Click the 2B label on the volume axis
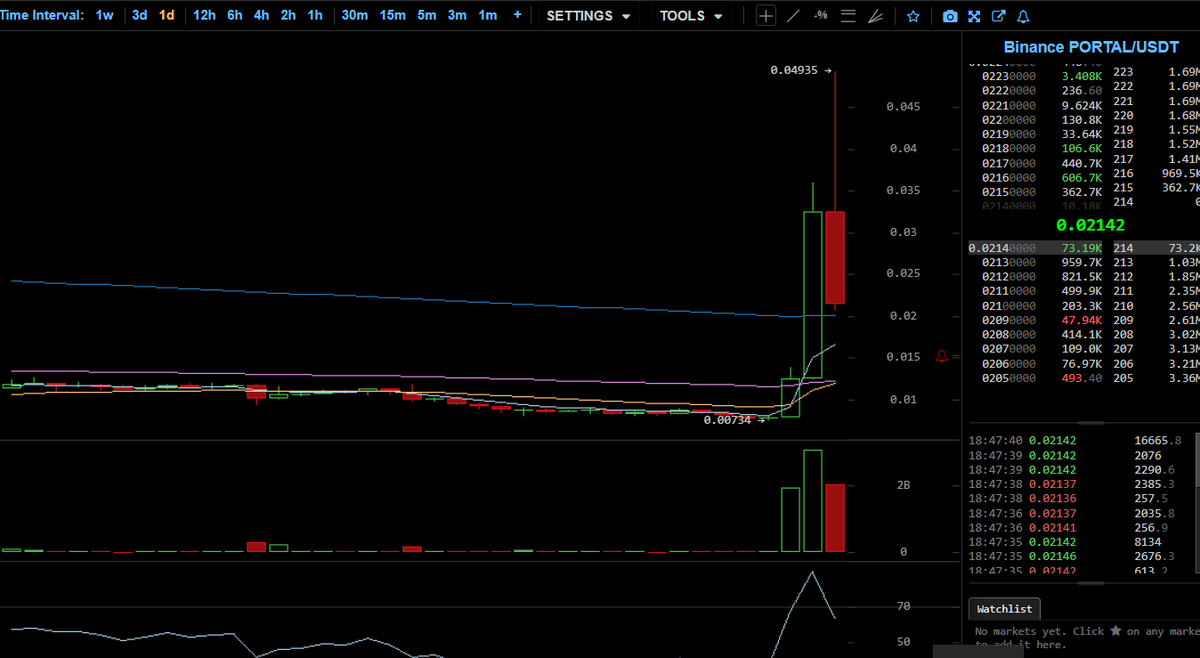The width and height of the screenshot is (1200, 658). 904,484
